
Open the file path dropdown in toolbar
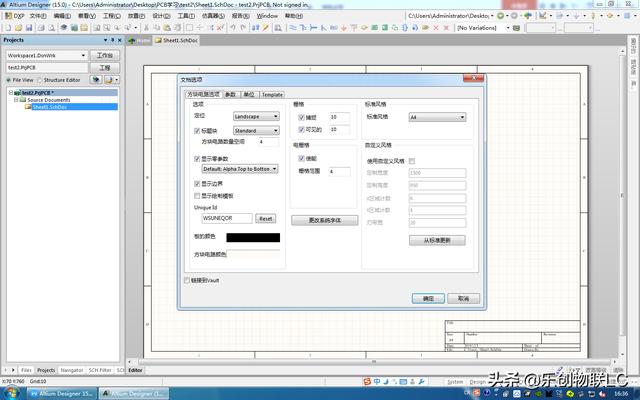click(492, 16)
